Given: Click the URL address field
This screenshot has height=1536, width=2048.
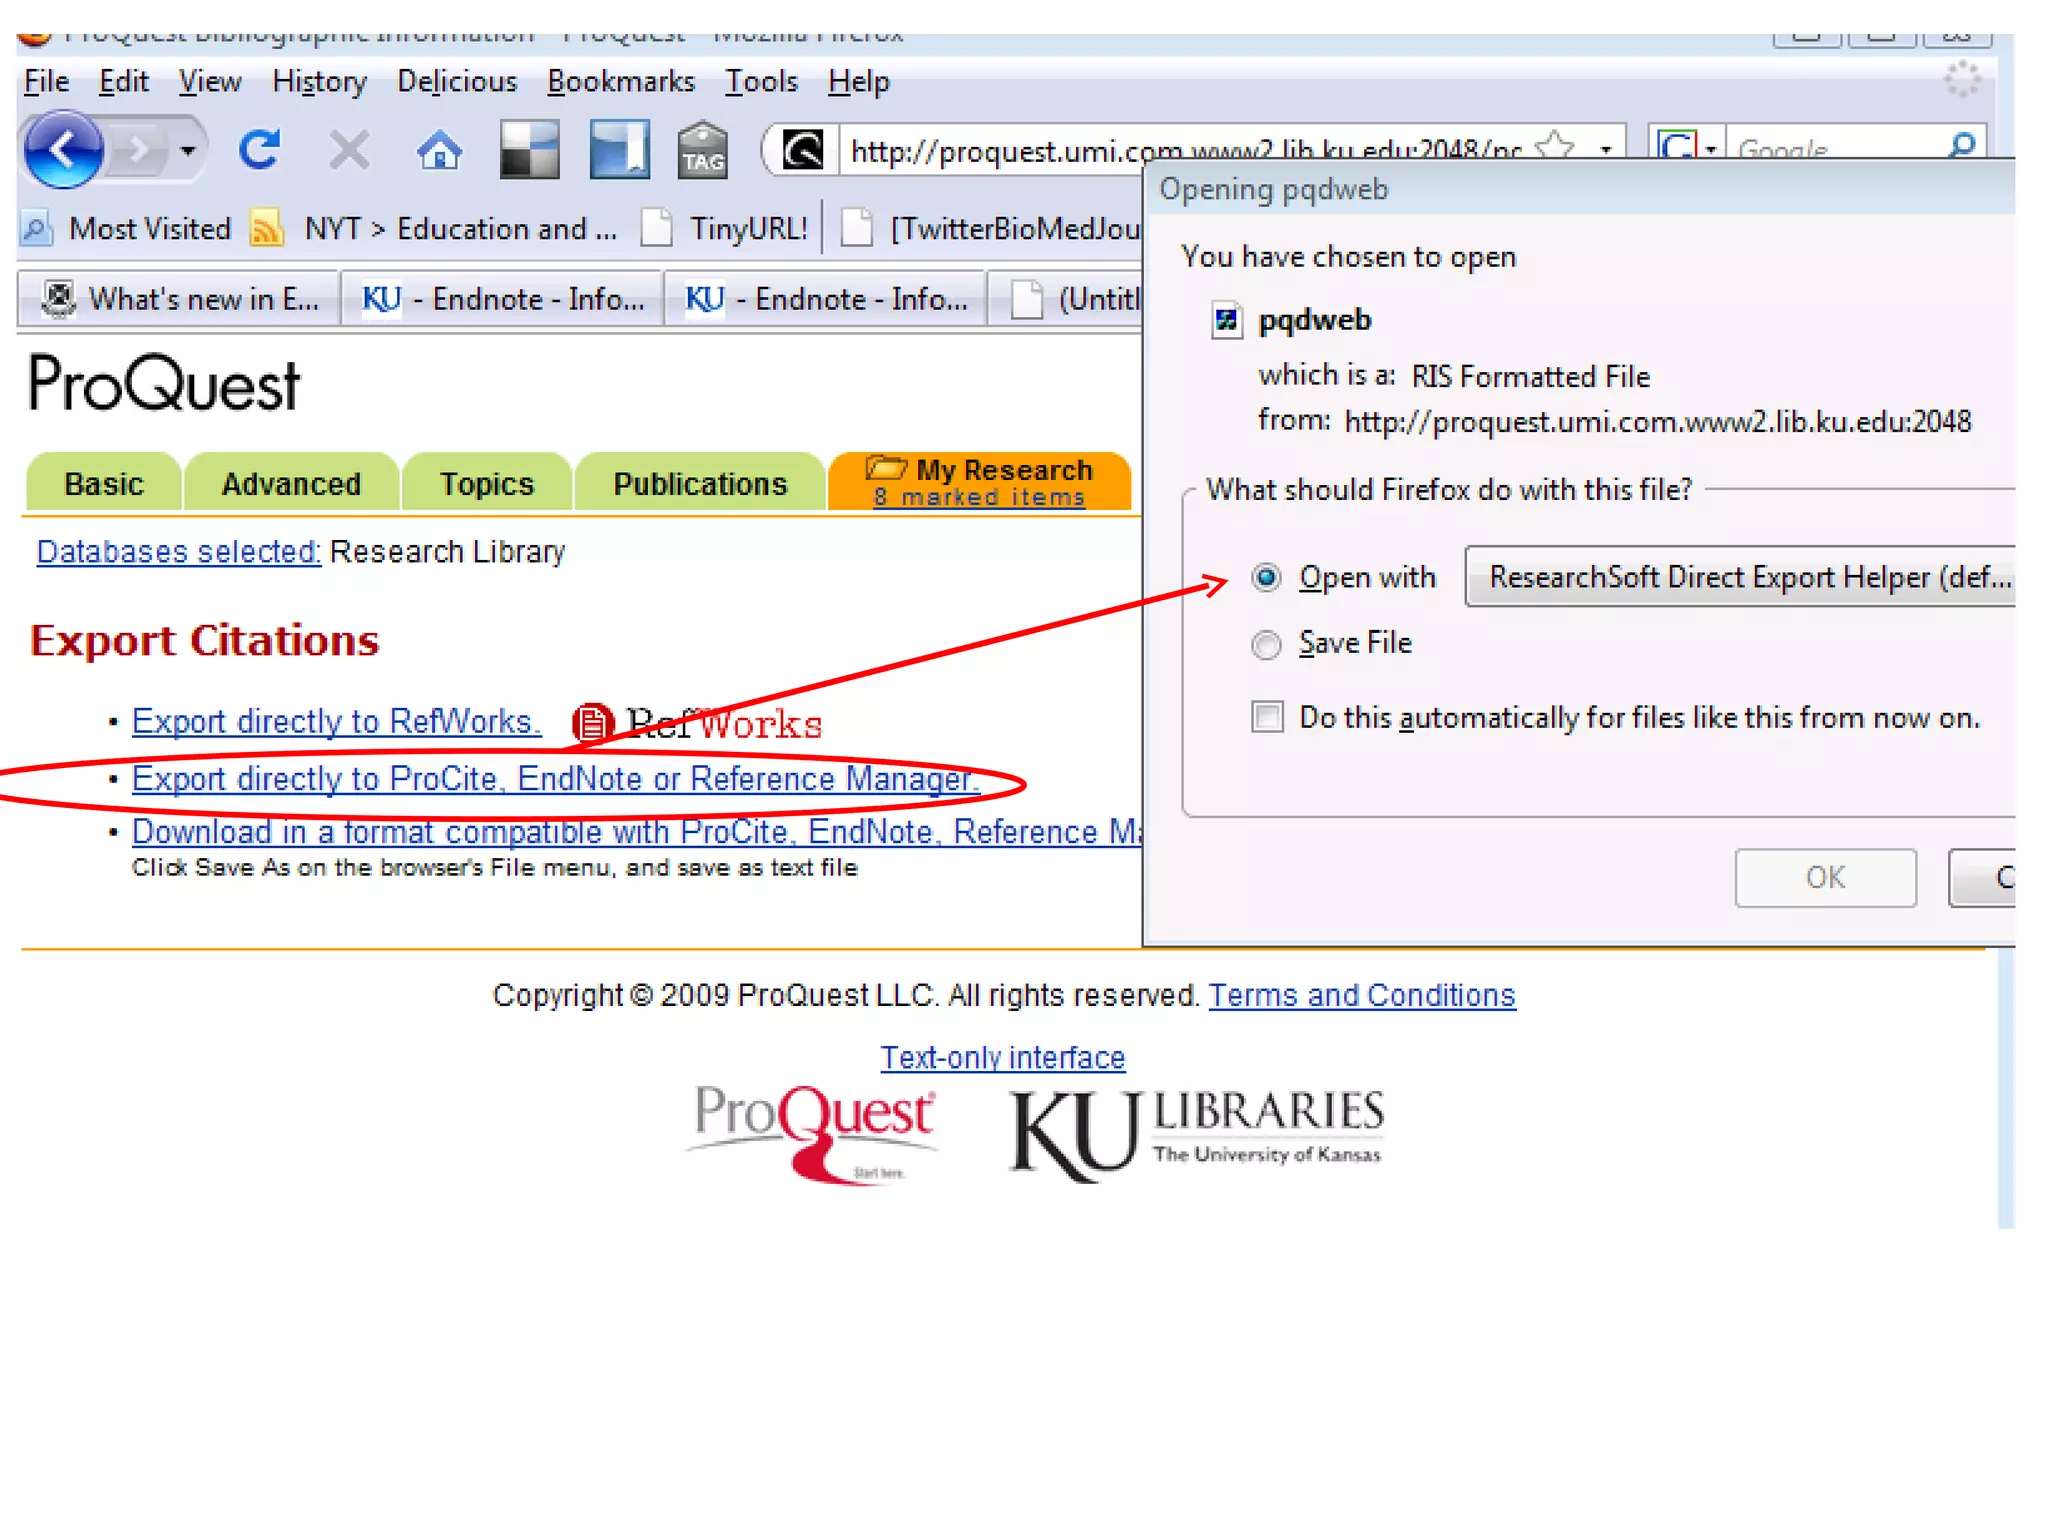Looking at the screenshot, I should pyautogui.click(x=1185, y=151).
